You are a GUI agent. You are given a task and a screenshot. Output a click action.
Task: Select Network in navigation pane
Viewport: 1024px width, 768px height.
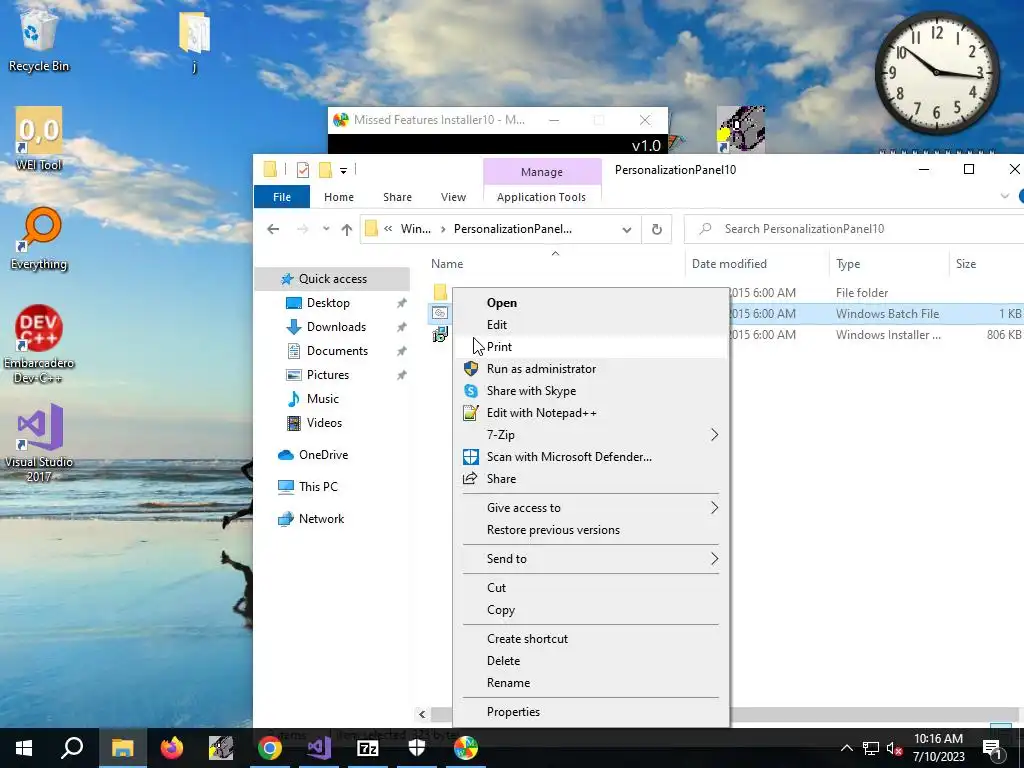click(321, 519)
